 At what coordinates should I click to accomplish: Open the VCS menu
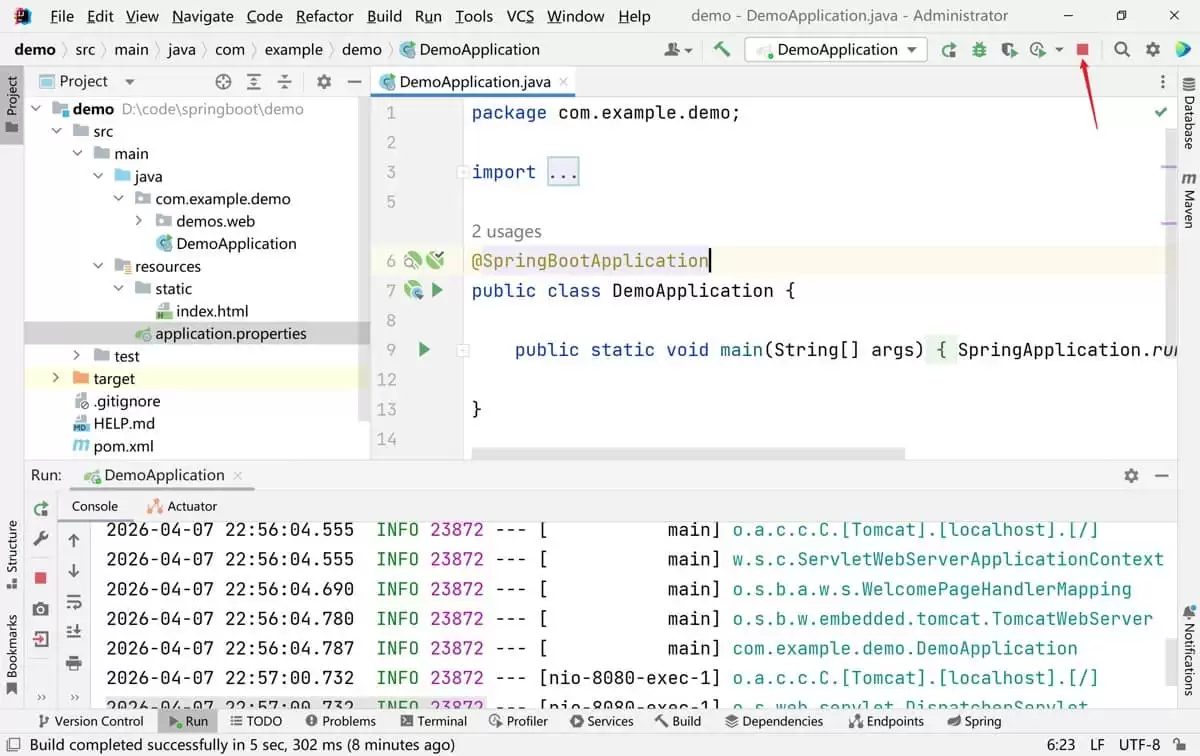(520, 16)
